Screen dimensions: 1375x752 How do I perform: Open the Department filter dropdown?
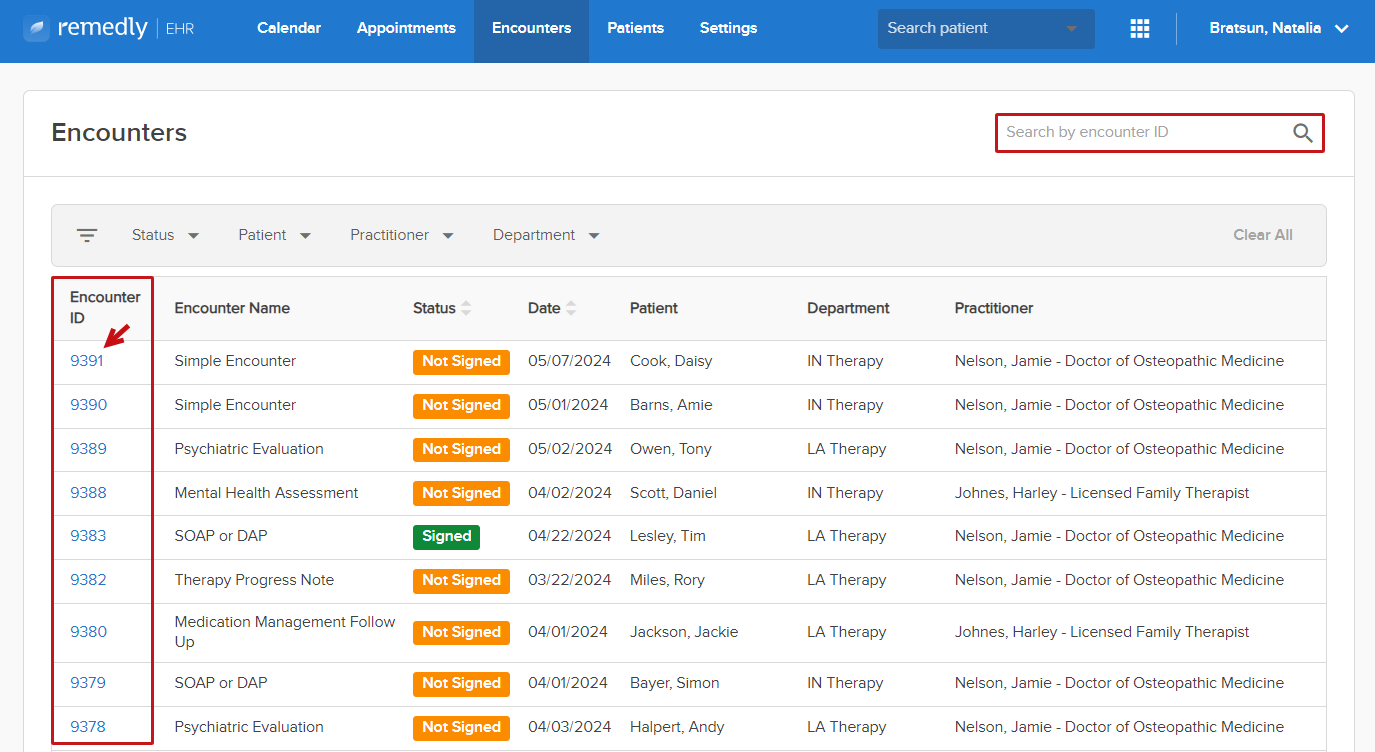coord(546,235)
